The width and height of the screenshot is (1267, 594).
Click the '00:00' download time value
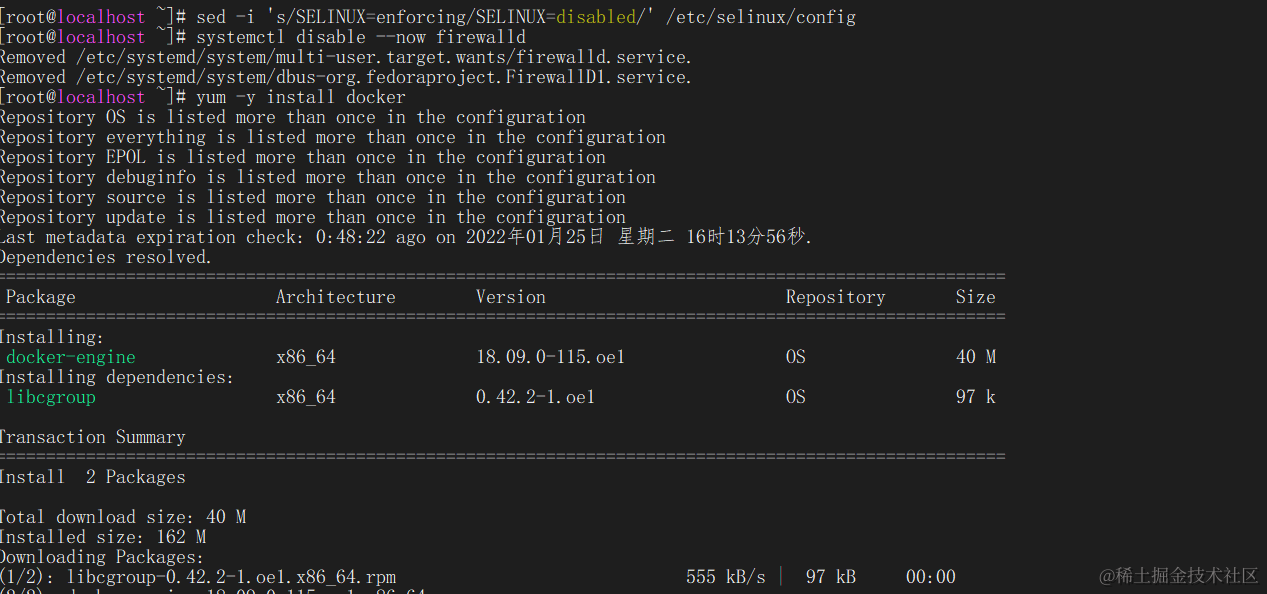tap(931, 577)
